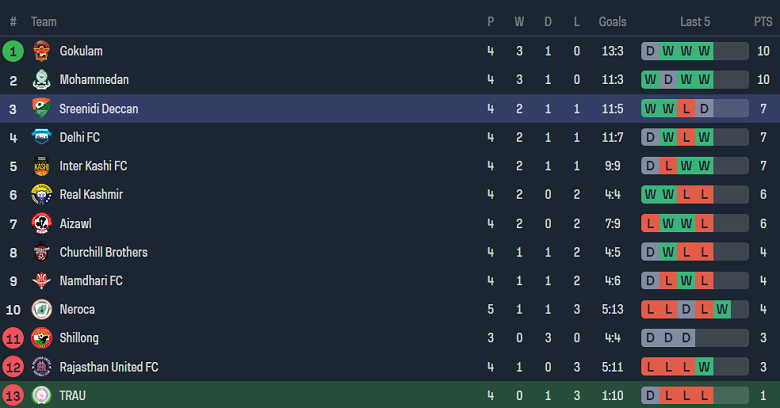Click Neroca's green W form badge
This screenshot has height=408, width=780.
pyautogui.click(x=722, y=310)
